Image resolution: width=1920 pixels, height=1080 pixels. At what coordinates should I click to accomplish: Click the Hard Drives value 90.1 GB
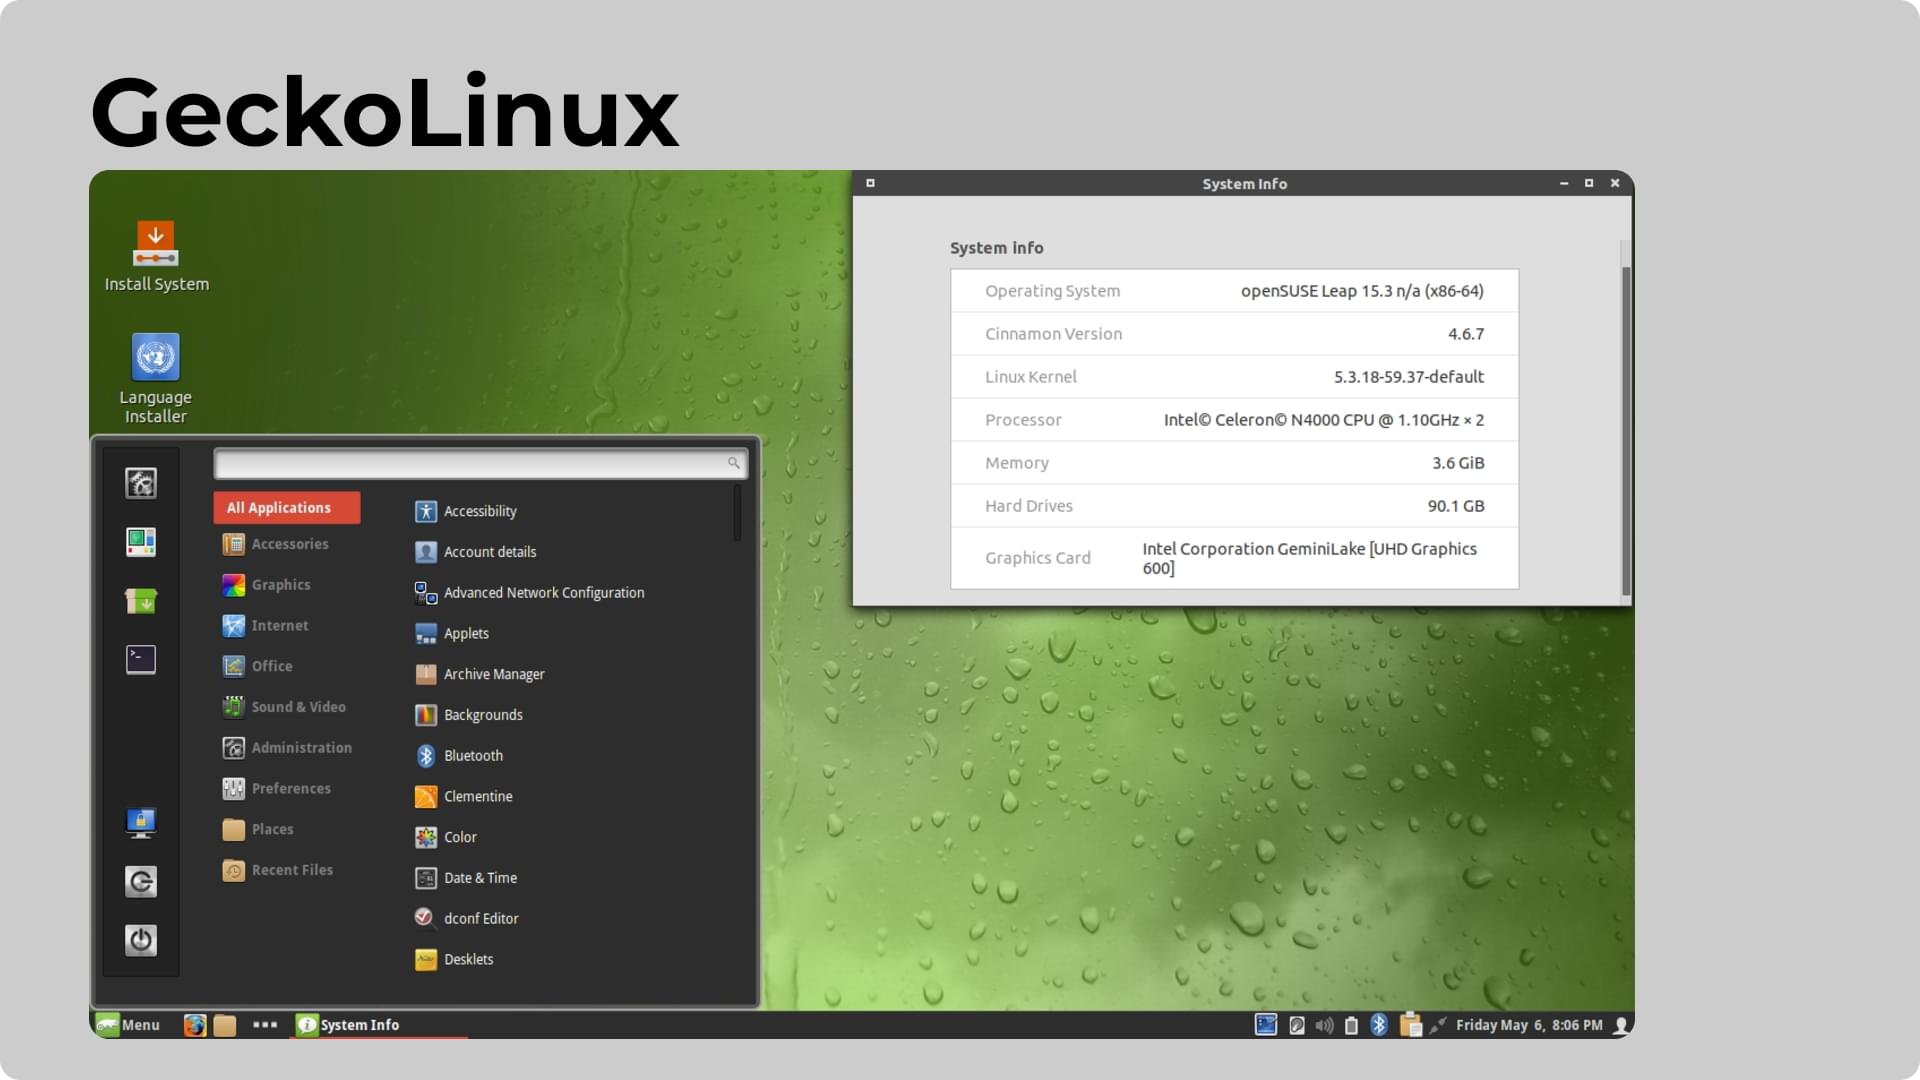(1456, 506)
